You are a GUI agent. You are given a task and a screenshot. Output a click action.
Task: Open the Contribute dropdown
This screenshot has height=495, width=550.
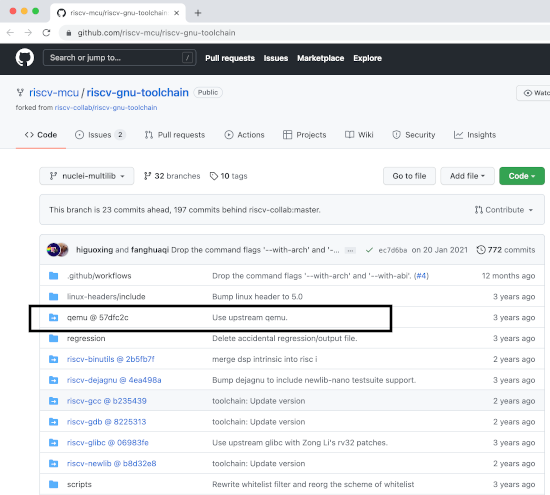(x=504, y=210)
